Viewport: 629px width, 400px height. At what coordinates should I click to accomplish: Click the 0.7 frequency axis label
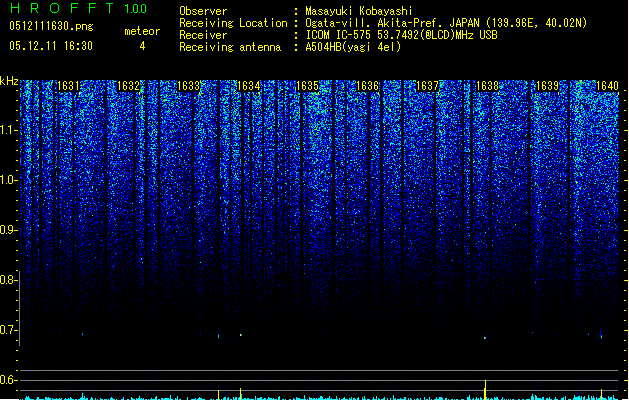click(8, 330)
